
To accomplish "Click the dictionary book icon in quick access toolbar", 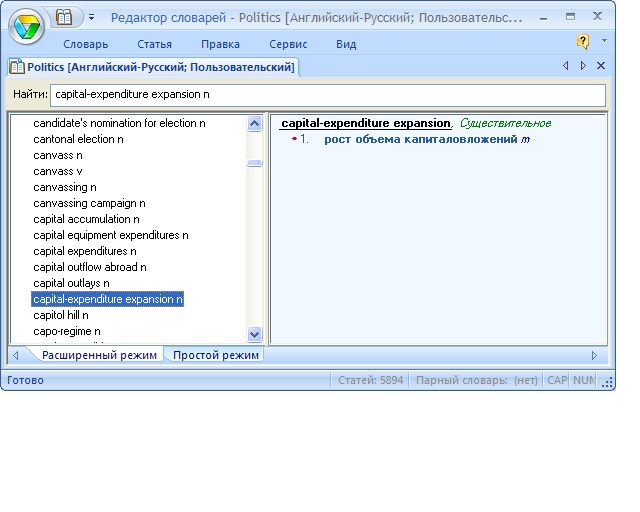I will click(65, 17).
